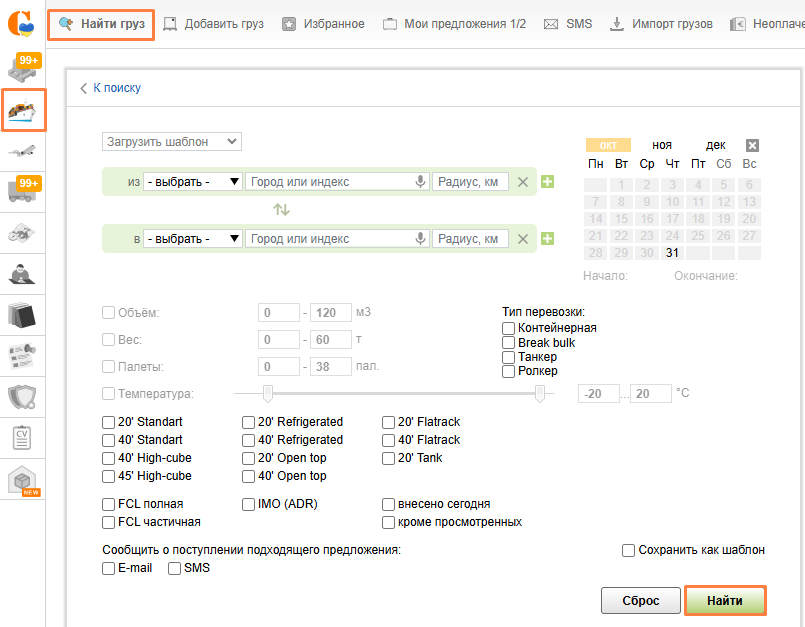Expand the destination '- выбрать -' dropdown
The image size is (805, 627).
pos(193,239)
